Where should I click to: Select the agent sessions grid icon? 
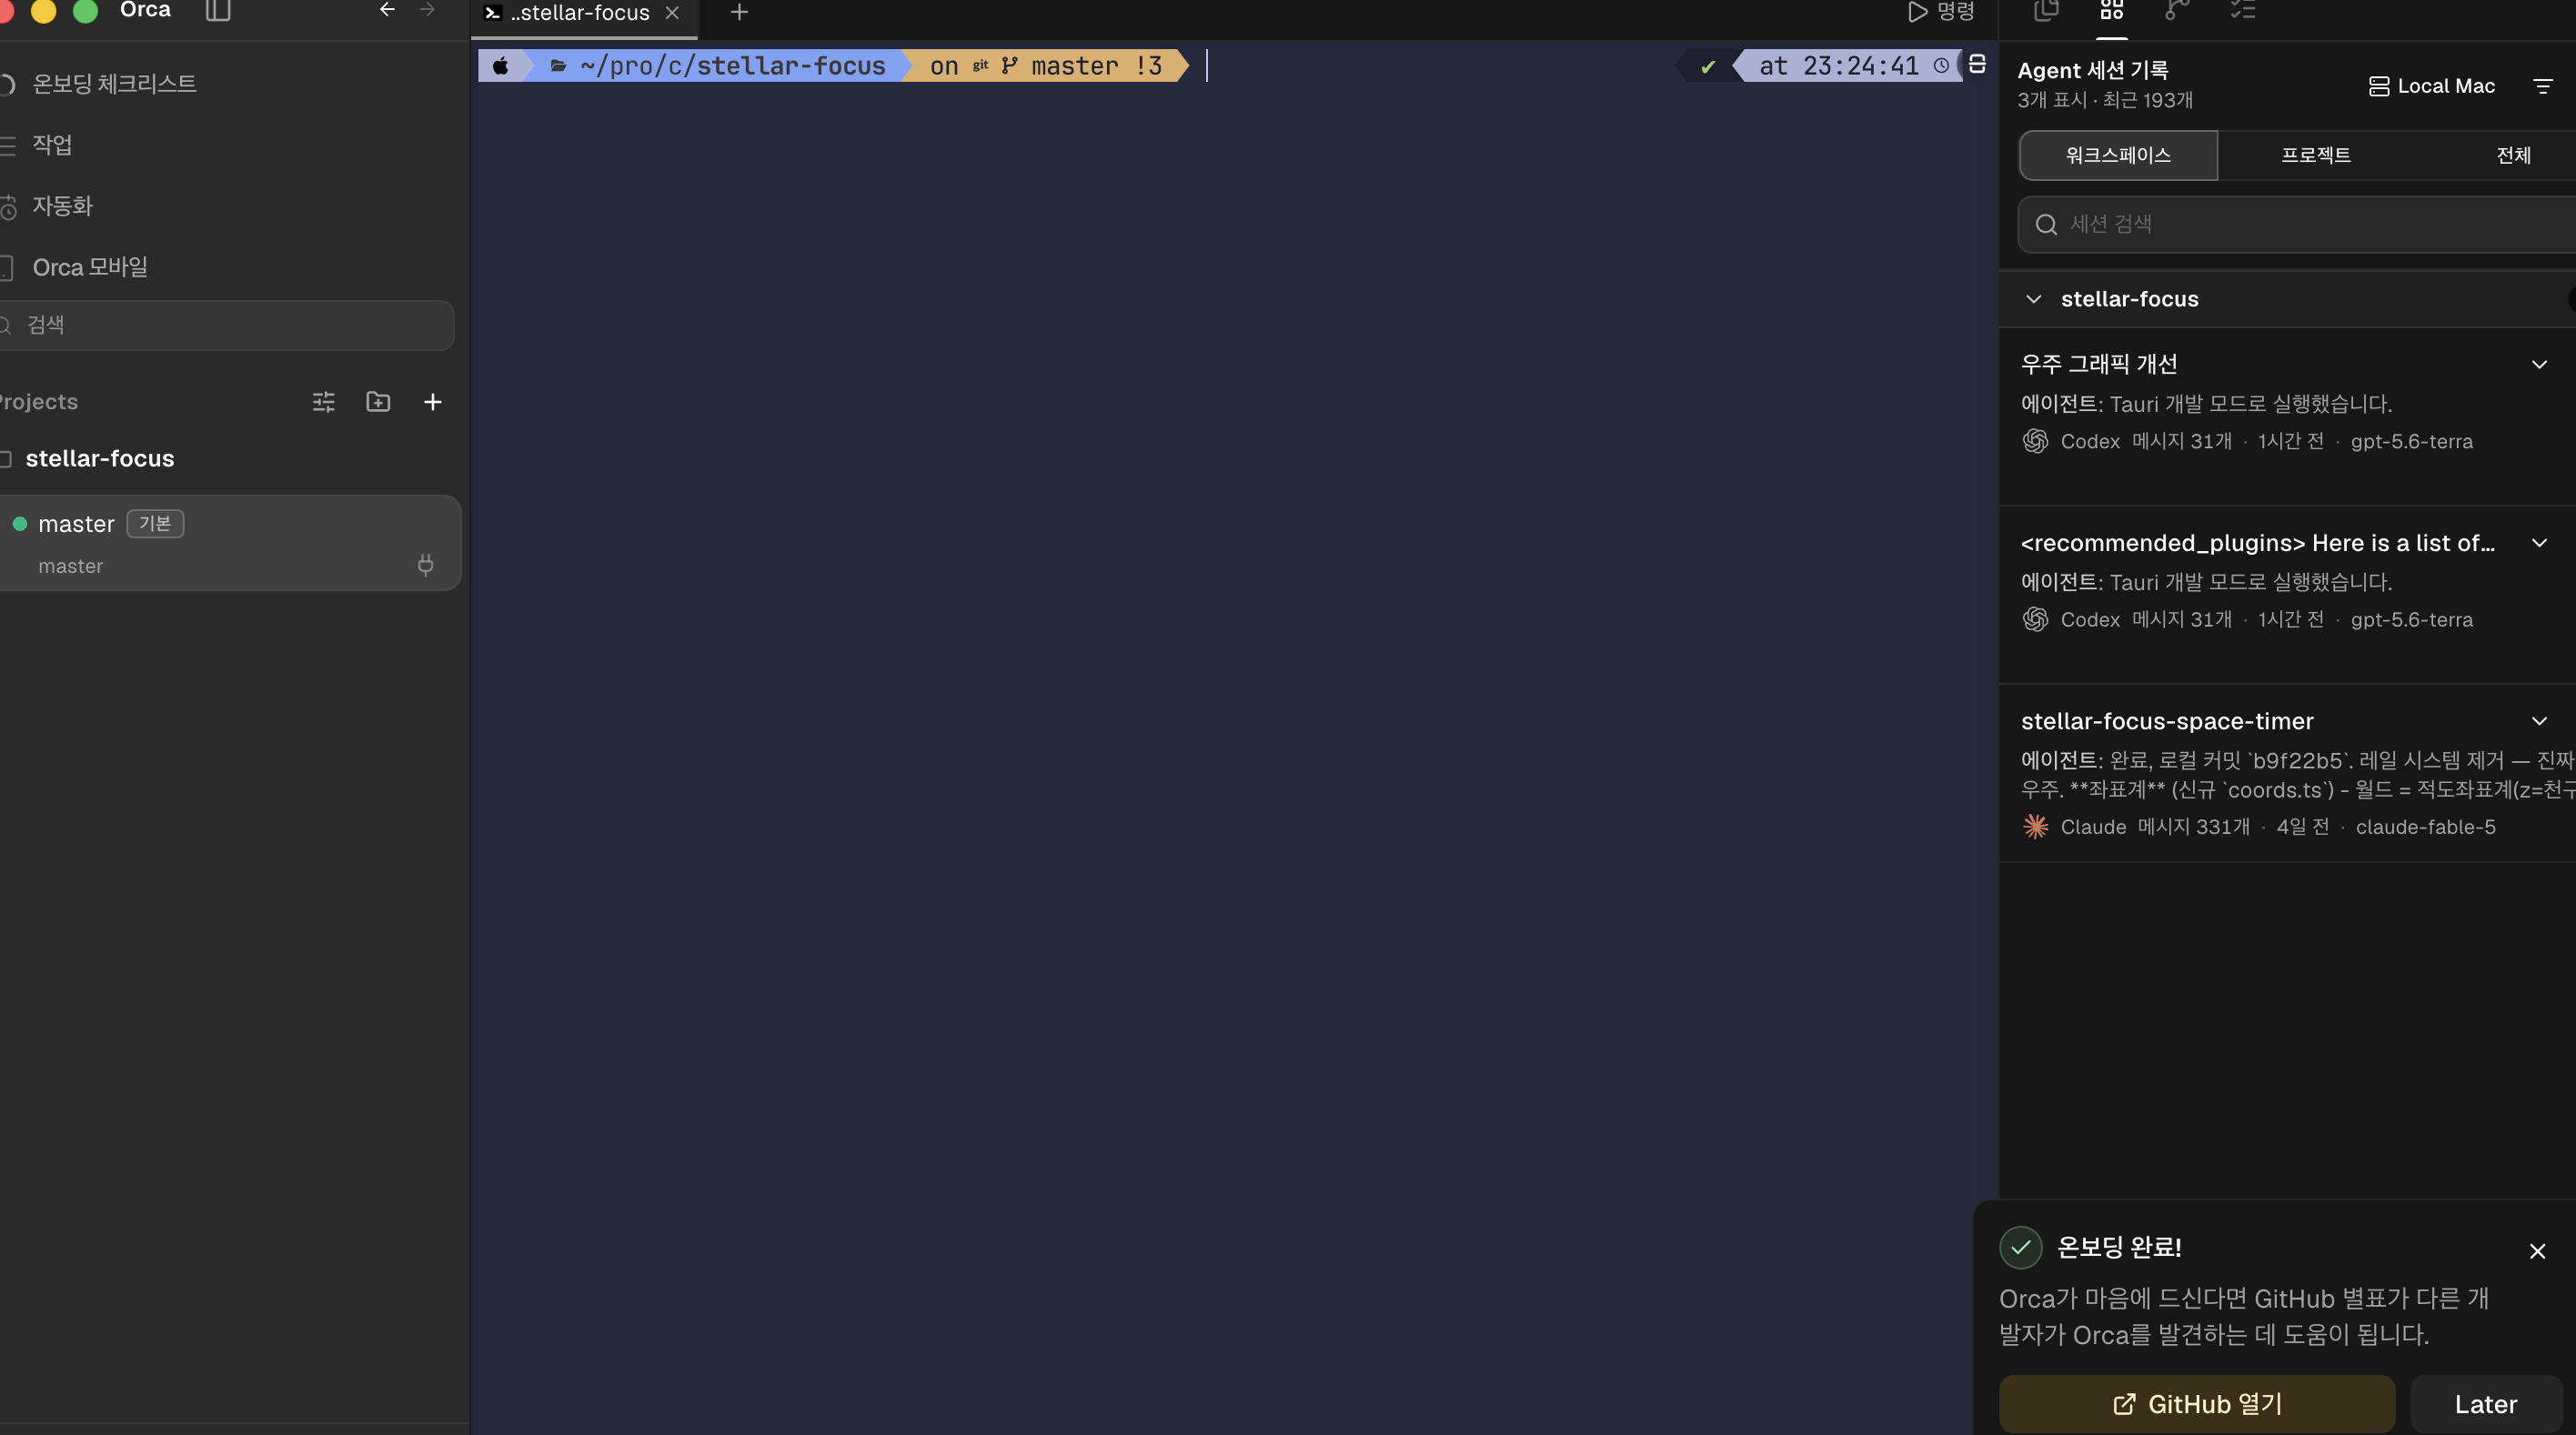tap(2111, 11)
